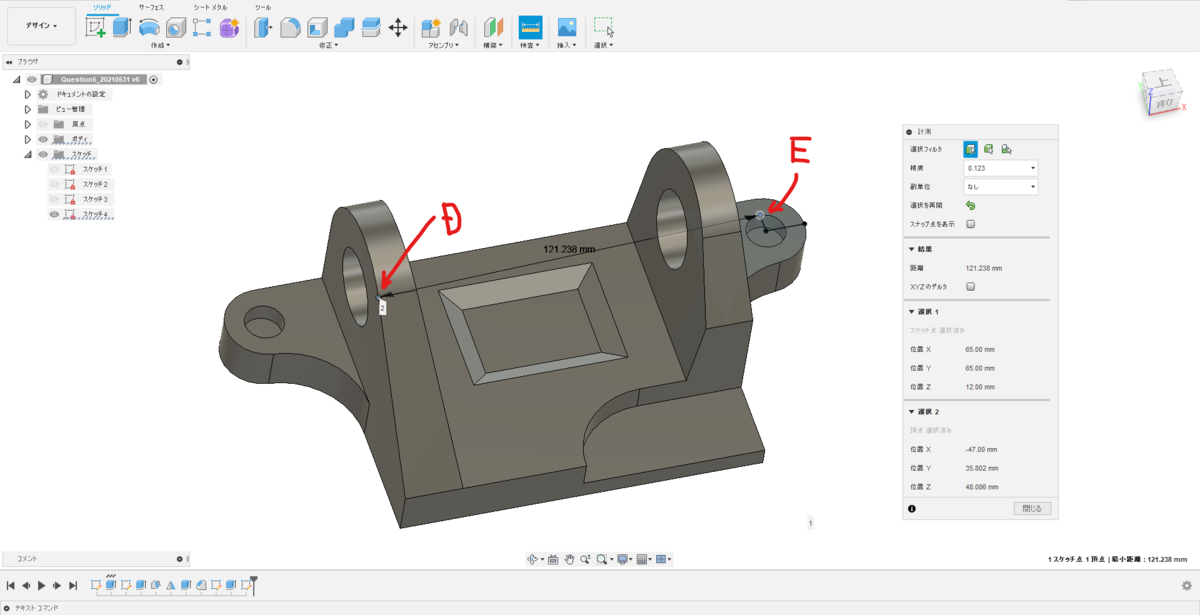Select the Revolve tool
The image size is (1200, 615).
(148, 28)
